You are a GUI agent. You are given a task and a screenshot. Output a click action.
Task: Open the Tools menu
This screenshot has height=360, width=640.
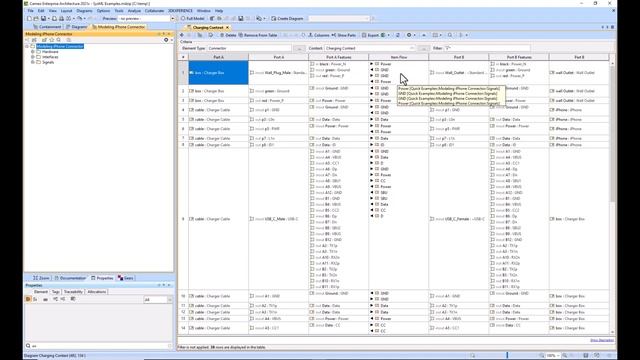click(x=119, y=11)
